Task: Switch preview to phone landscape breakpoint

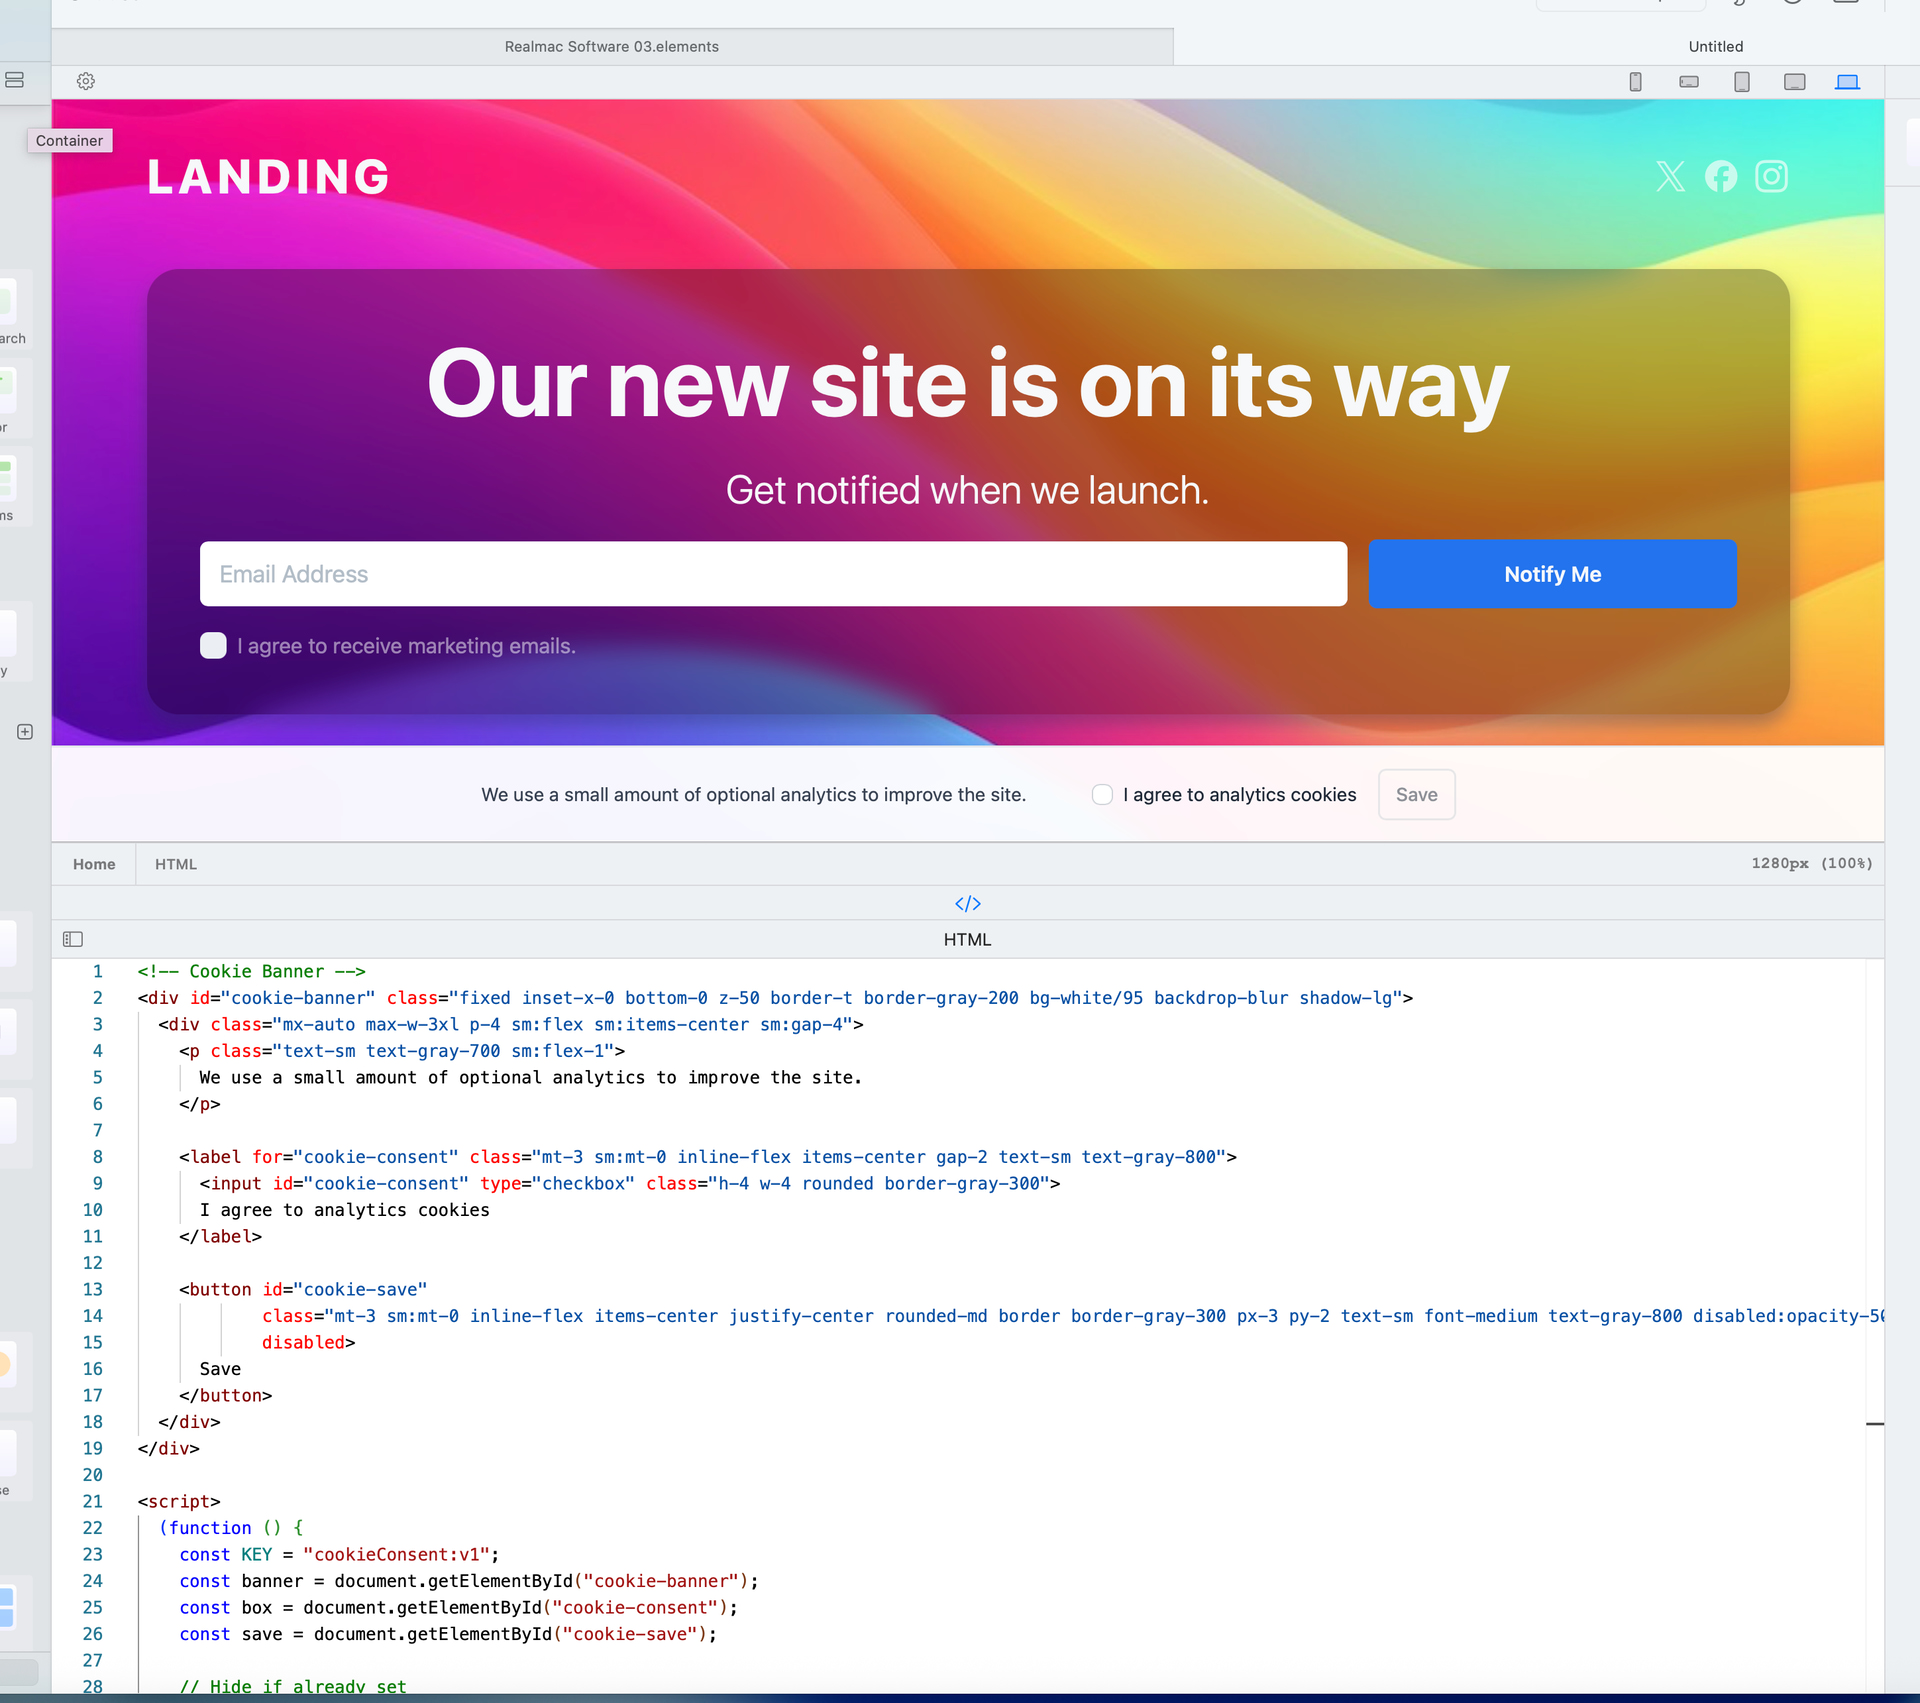Action: tap(1688, 82)
